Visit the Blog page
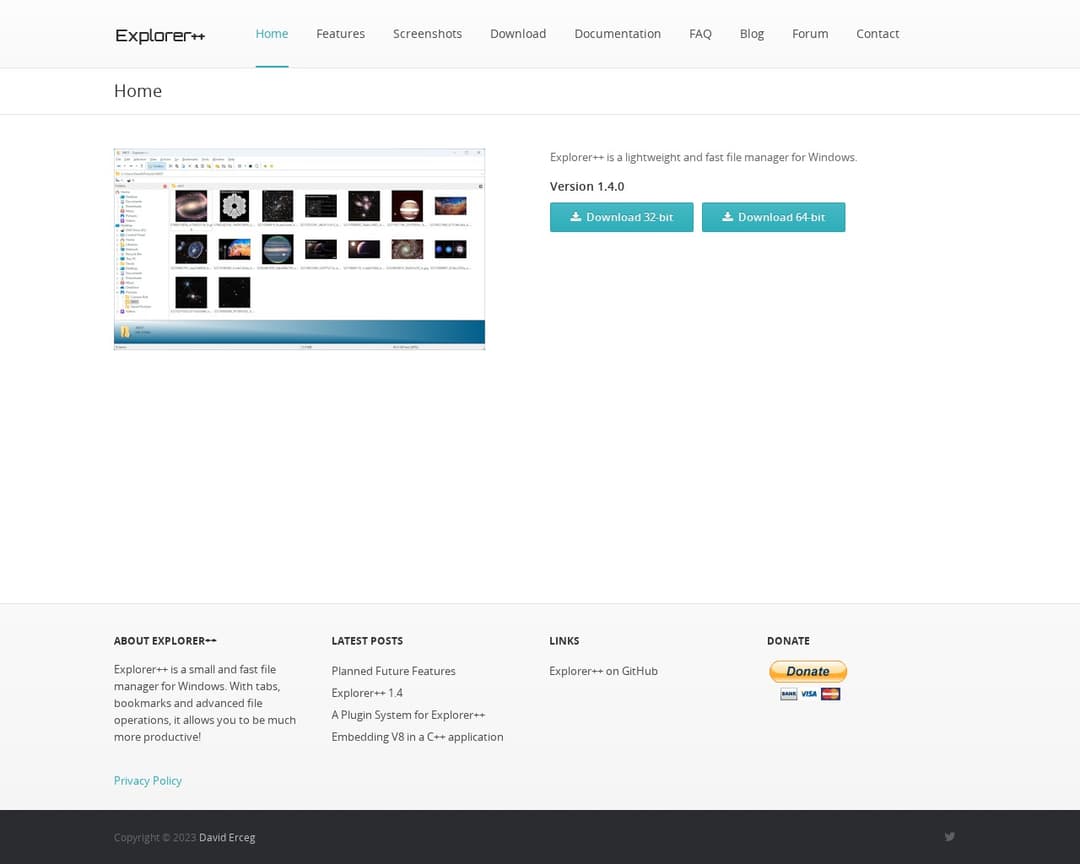1080x864 pixels. (x=751, y=34)
